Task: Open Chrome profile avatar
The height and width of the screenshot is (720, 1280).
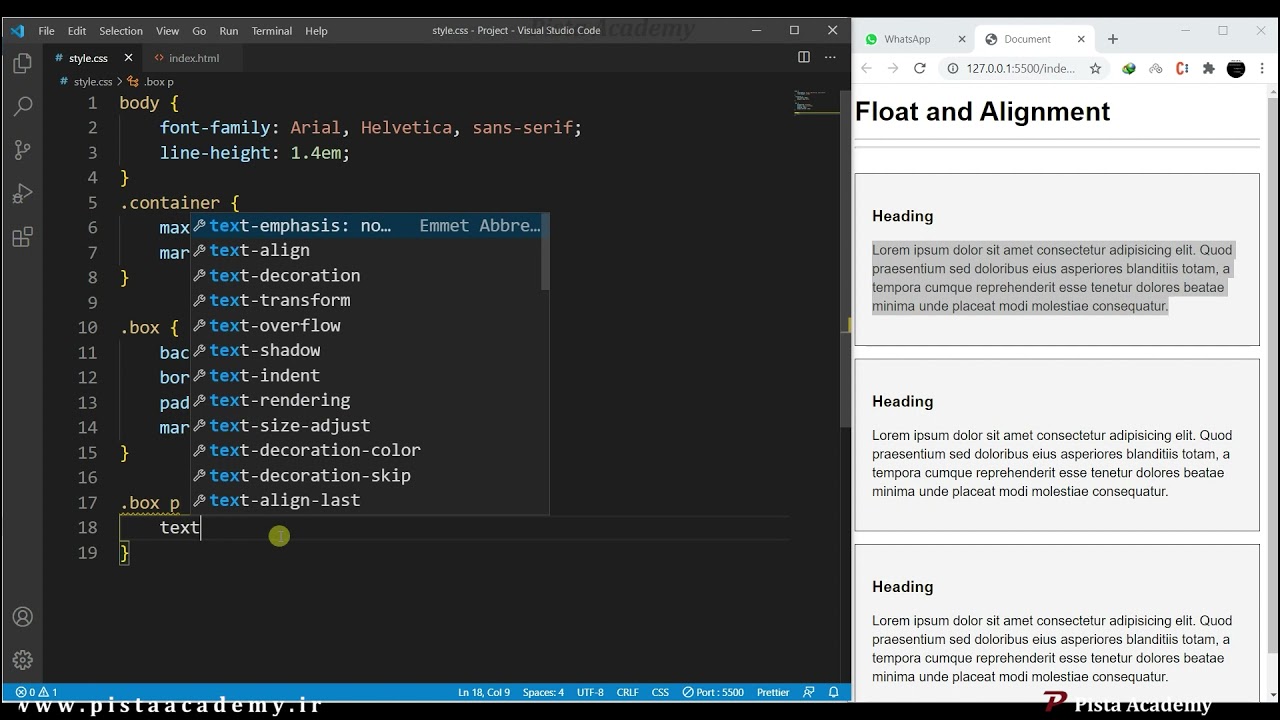Action: point(1236,69)
